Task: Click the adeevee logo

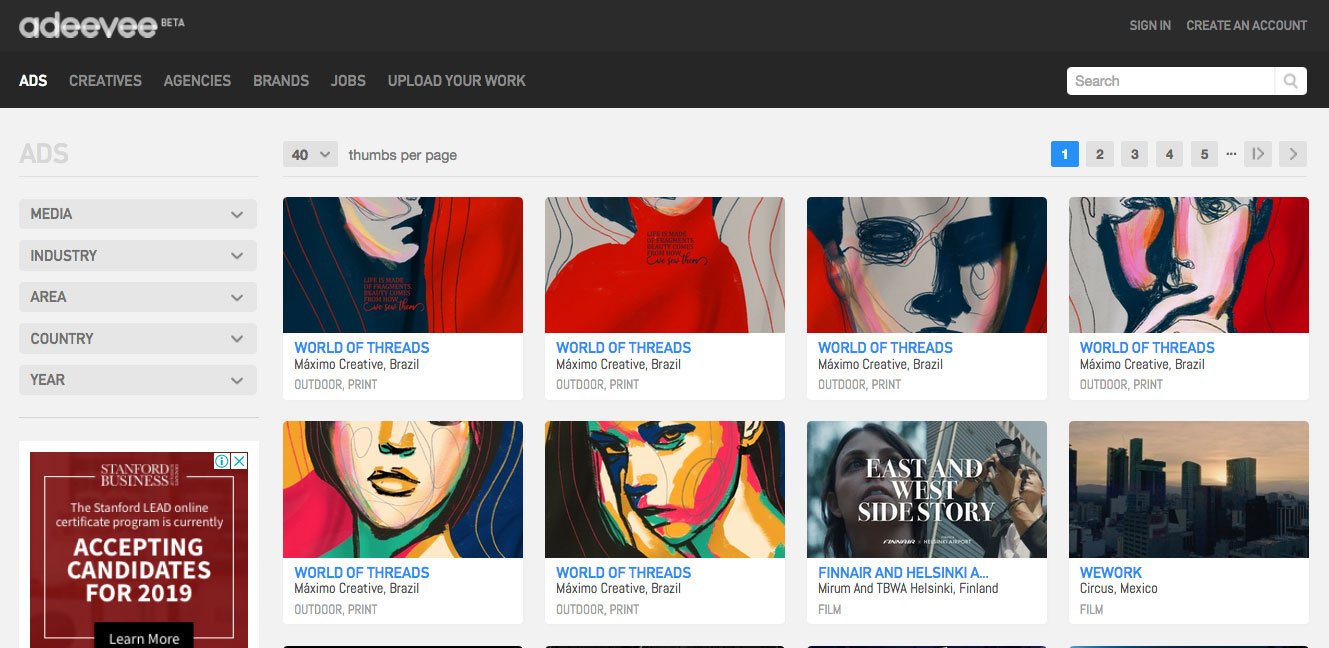Action: (x=88, y=26)
